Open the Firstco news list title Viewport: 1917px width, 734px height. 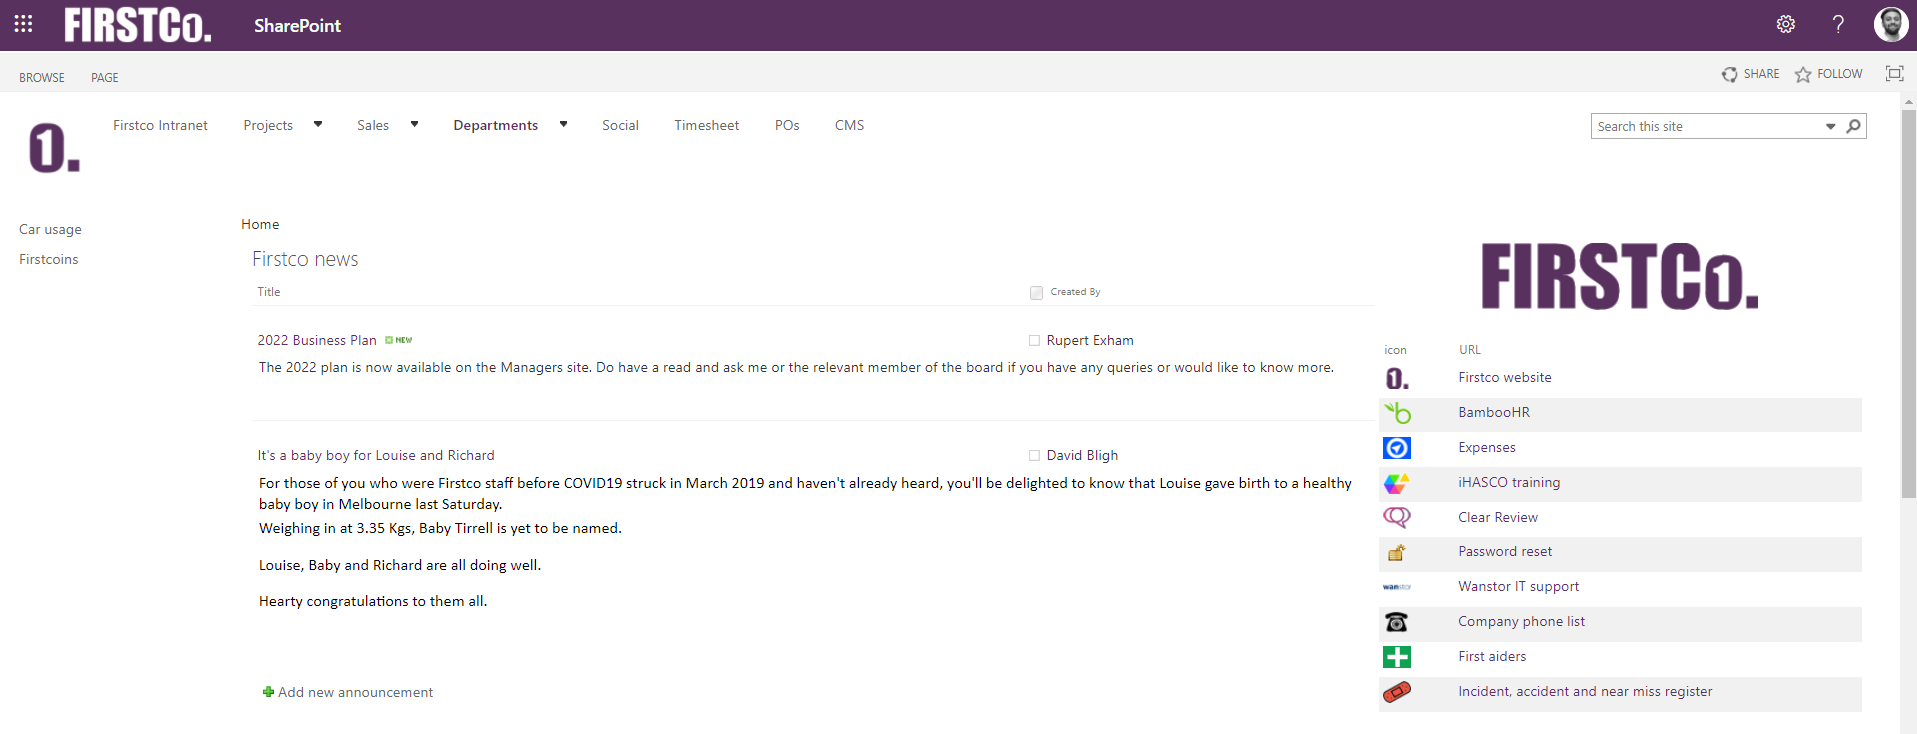(x=305, y=259)
